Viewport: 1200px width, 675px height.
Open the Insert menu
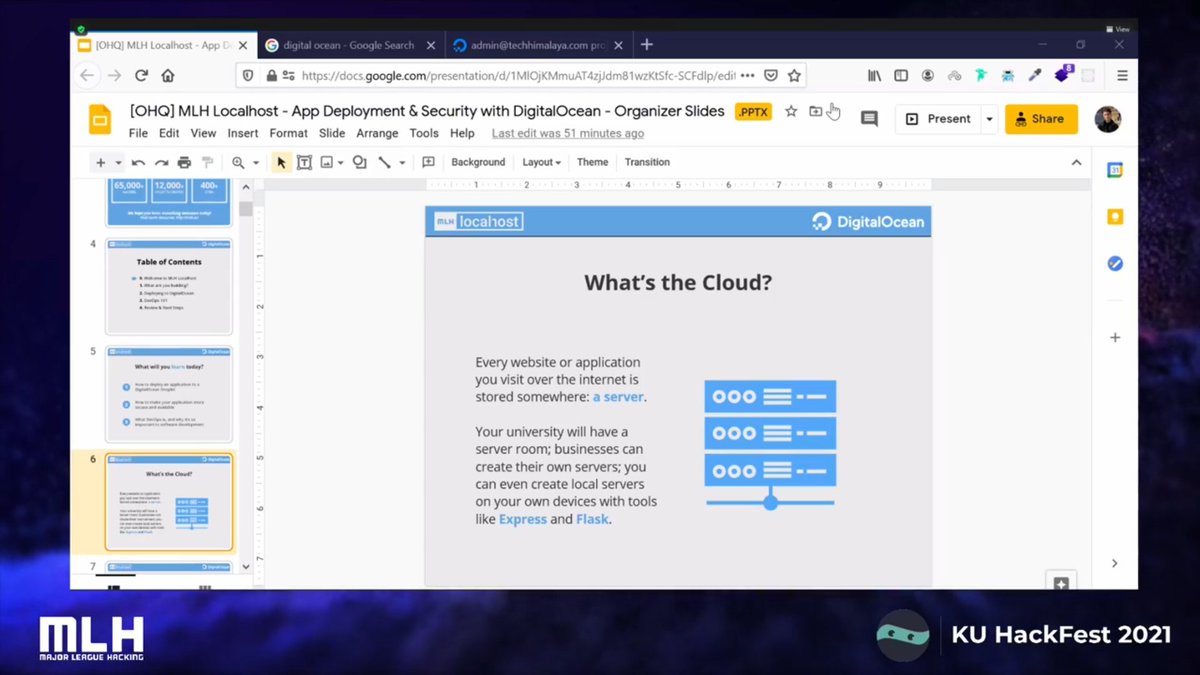243,133
